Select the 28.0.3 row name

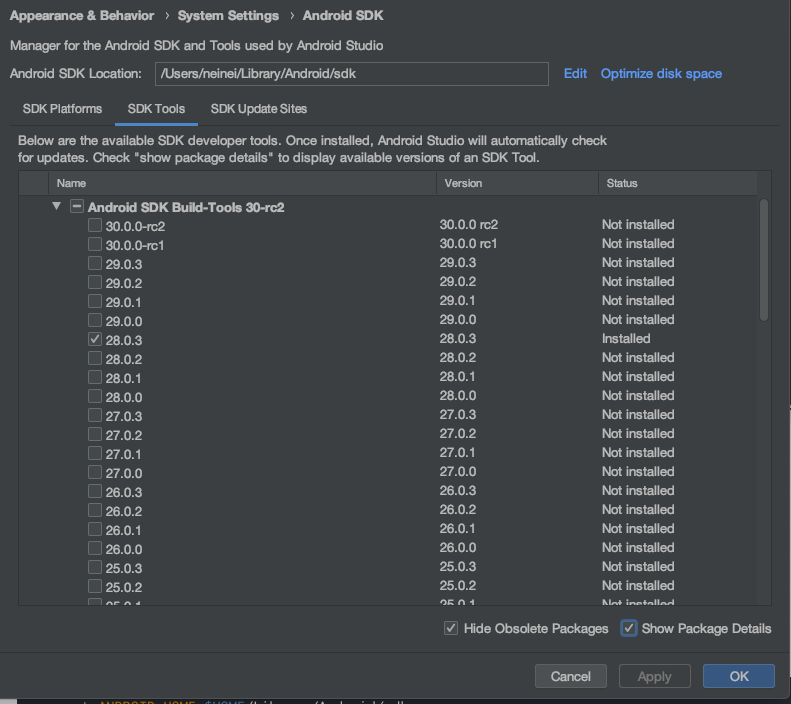pyautogui.click(x=124, y=340)
